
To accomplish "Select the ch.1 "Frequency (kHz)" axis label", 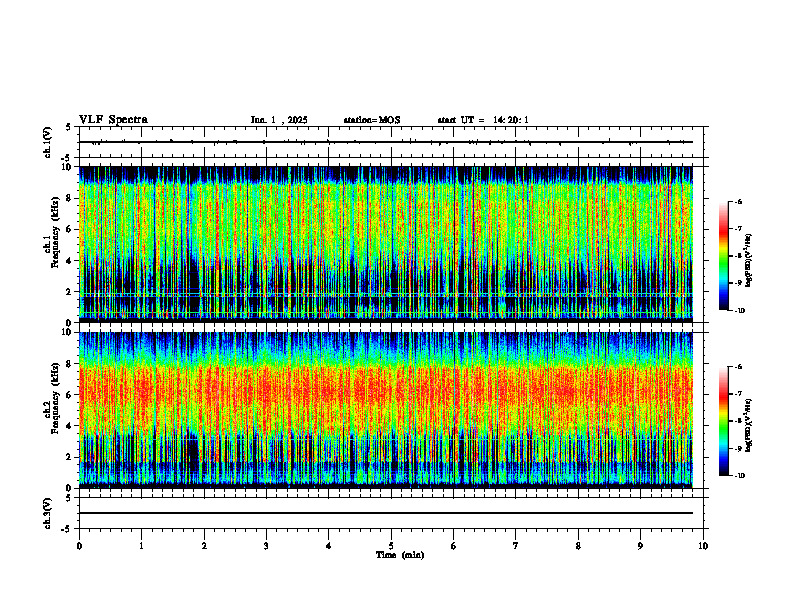I will pyautogui.click(x=54, y=232).
